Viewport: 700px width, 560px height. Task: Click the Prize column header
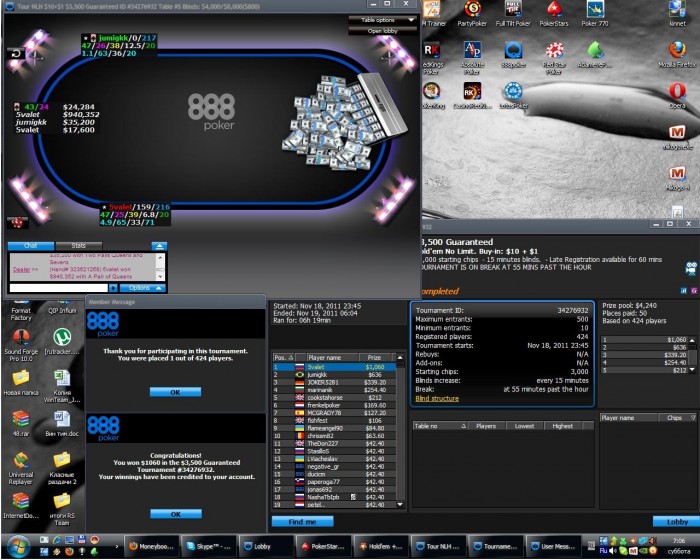(x=375, y=358)
